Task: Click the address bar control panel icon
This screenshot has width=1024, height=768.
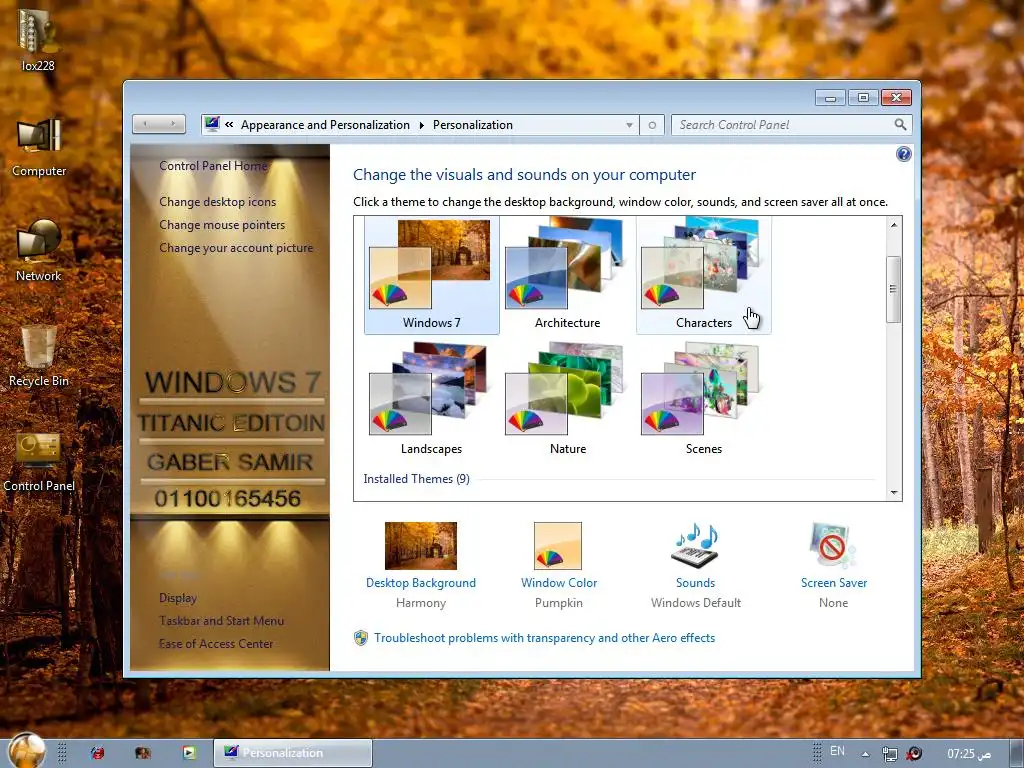Action: click(212, 124)
